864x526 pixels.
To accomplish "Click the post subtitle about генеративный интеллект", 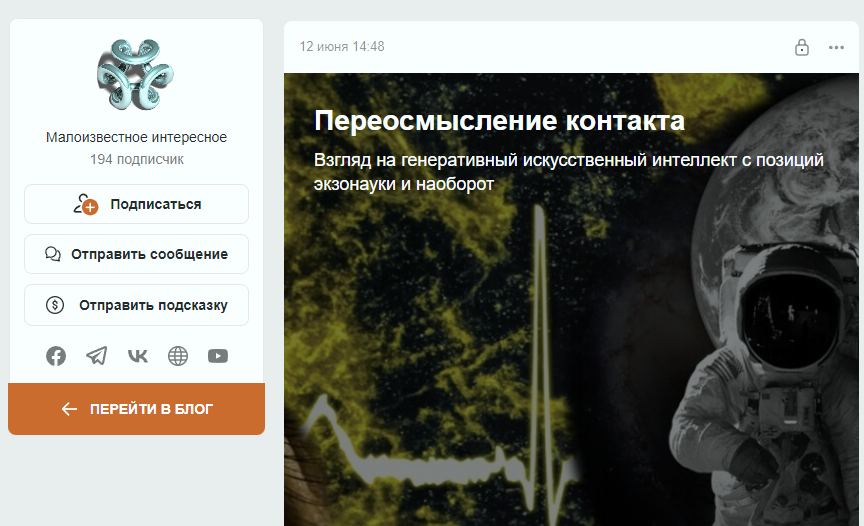I will (x=569, y=171).
